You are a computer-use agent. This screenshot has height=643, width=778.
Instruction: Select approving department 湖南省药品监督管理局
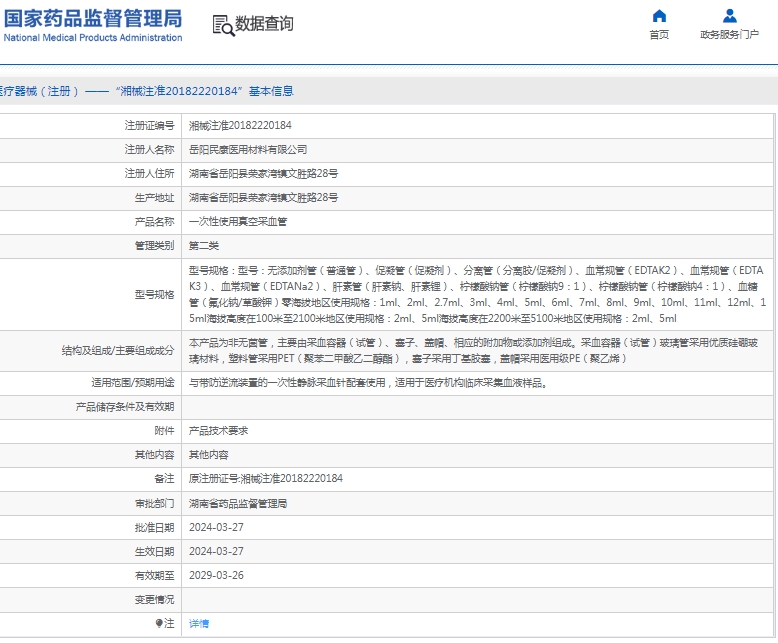tap(238, 504)
